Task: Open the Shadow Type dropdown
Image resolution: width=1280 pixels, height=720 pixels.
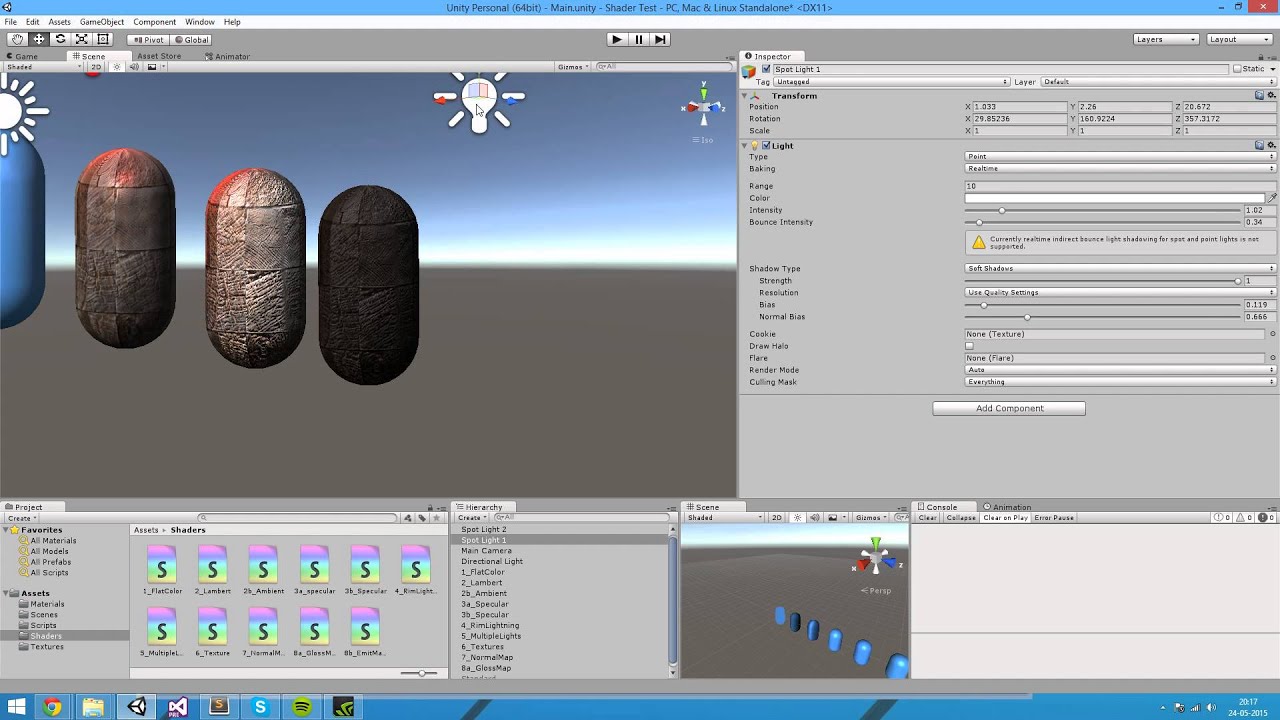Action: click(x=1120, y=269)
